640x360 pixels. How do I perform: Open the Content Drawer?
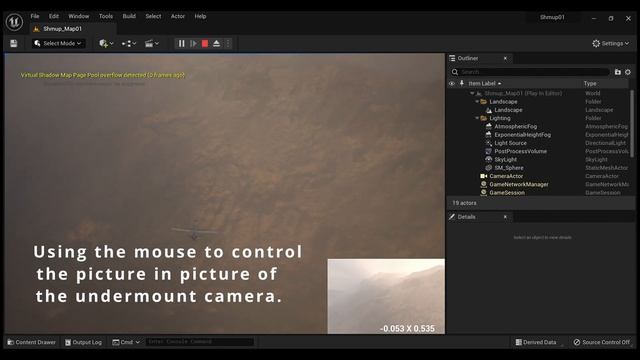point(31,342)
